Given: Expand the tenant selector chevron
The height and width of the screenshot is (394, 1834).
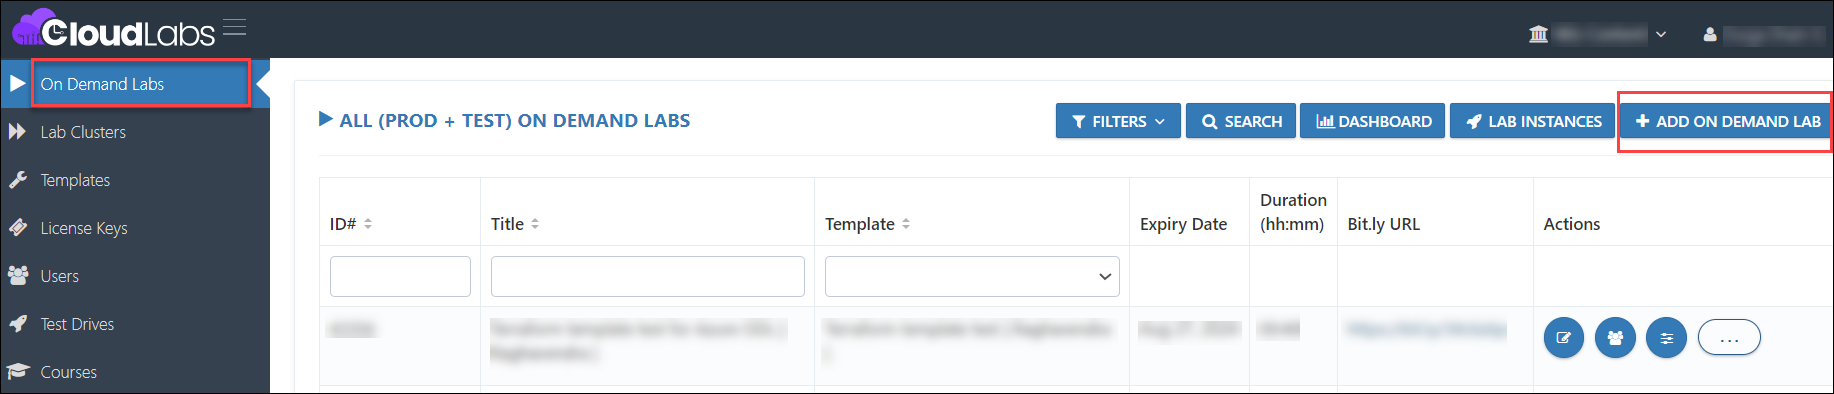Looking at the screenshot, I should pos(1661,34).
